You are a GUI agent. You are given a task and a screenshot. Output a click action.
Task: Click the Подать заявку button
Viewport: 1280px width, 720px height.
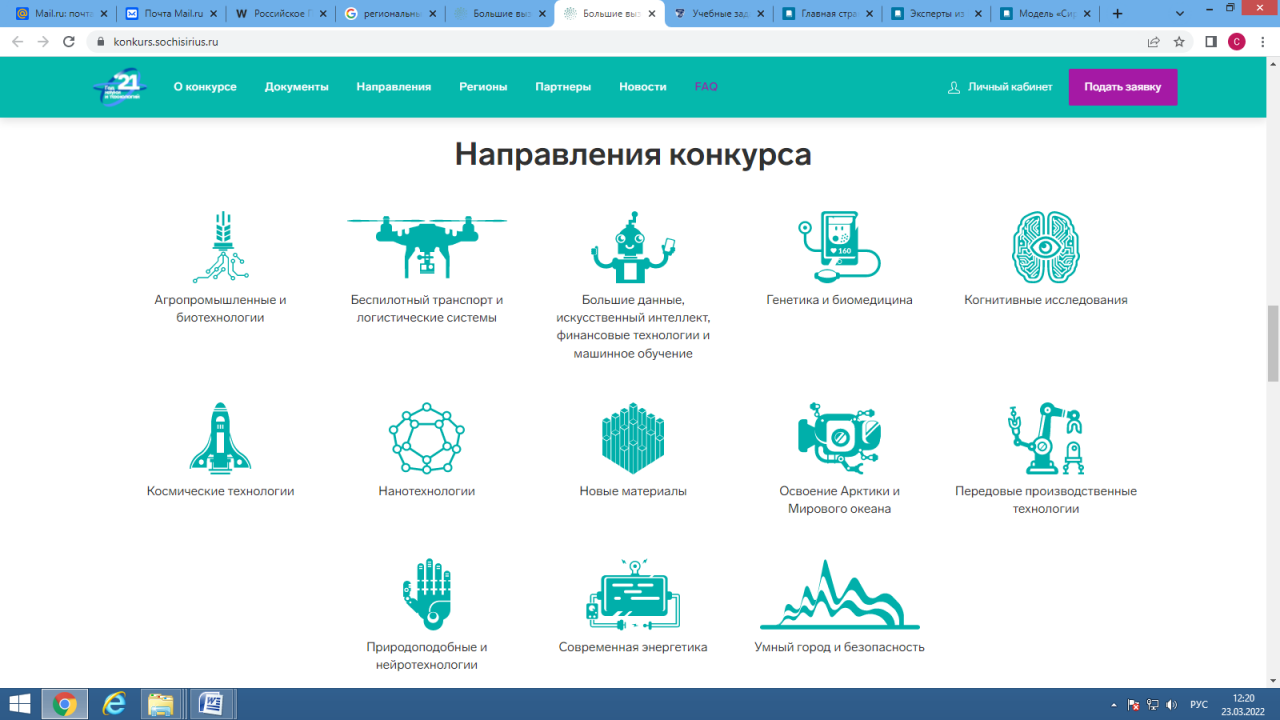click(1122, 87)
